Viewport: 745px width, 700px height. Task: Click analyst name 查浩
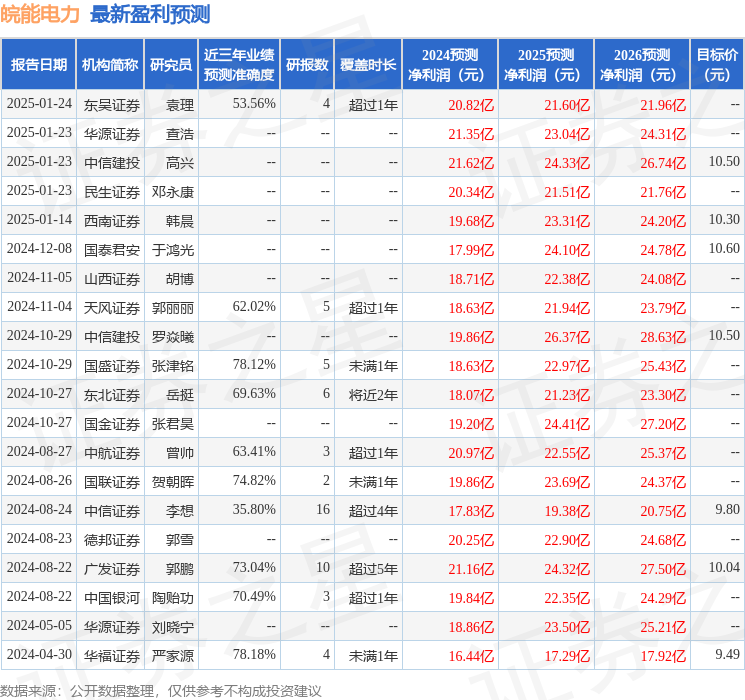point(180,134)
